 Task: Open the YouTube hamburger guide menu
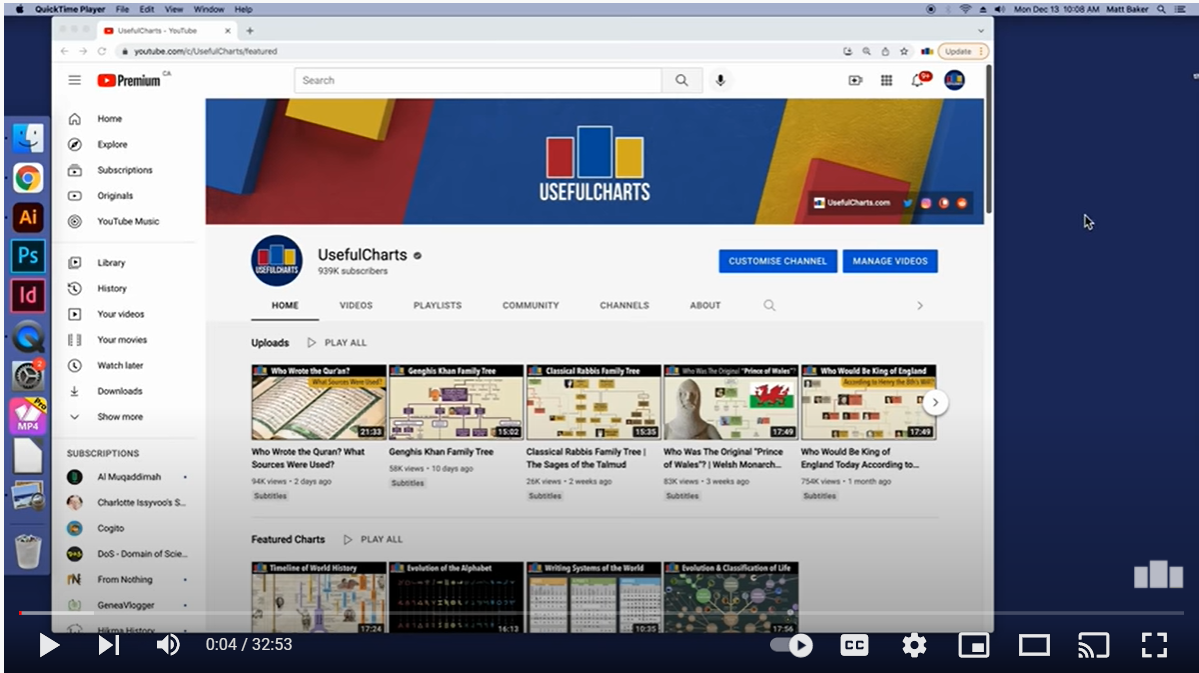click(x=74, y=80)
